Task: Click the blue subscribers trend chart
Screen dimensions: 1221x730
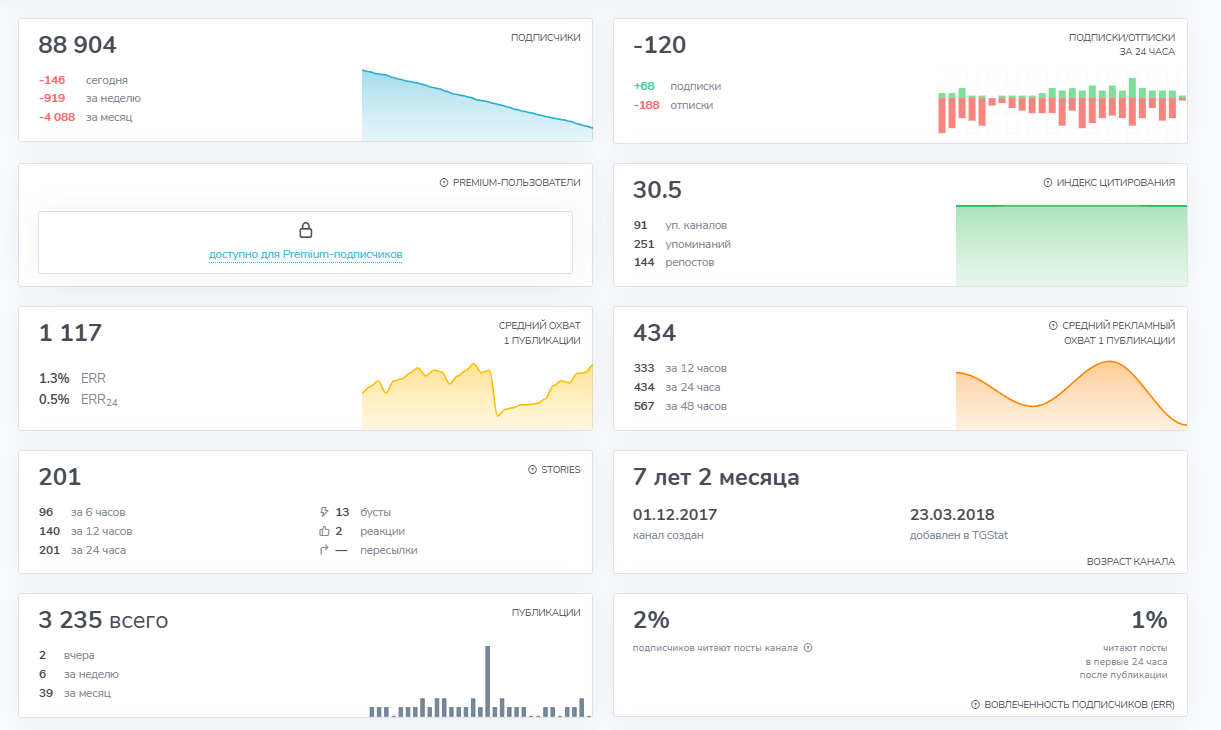Action: click(477, 104)
